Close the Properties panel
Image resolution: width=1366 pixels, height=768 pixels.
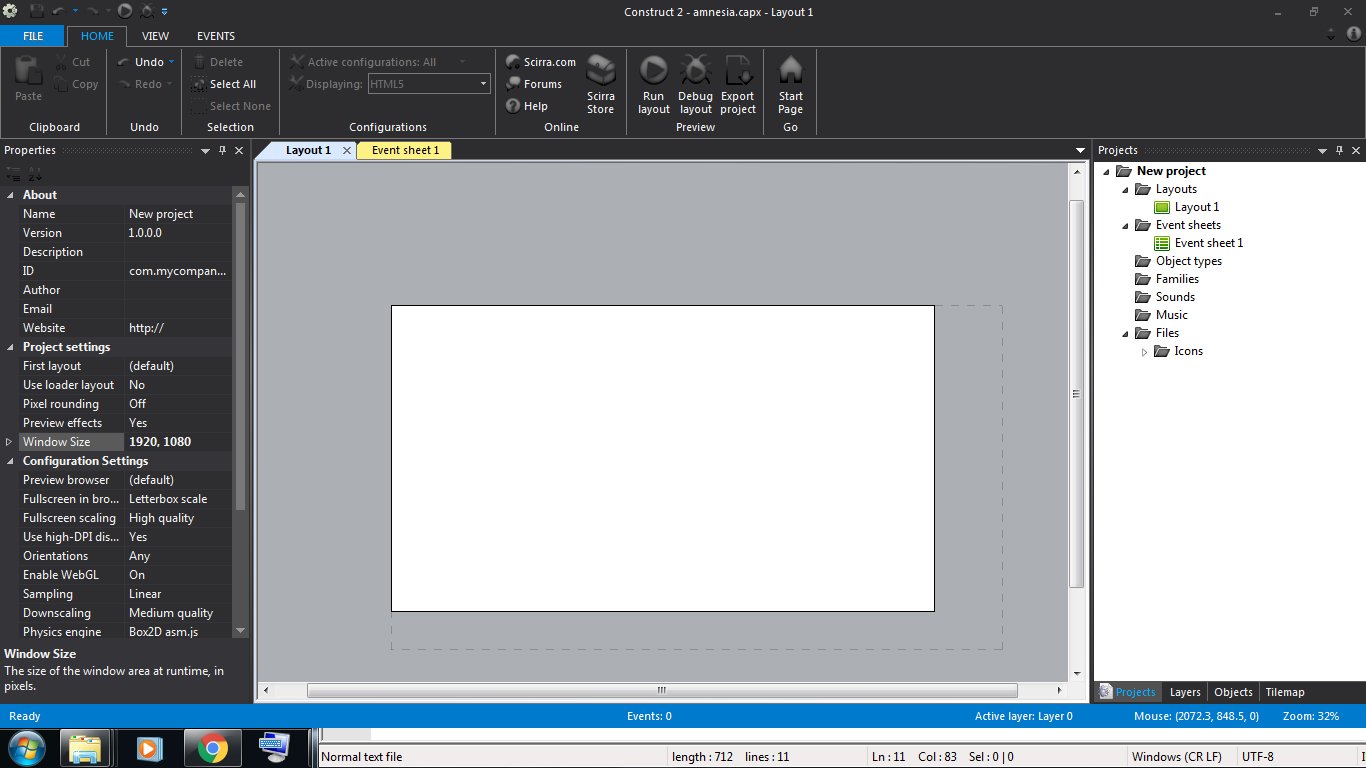click(x=239, y=150)
